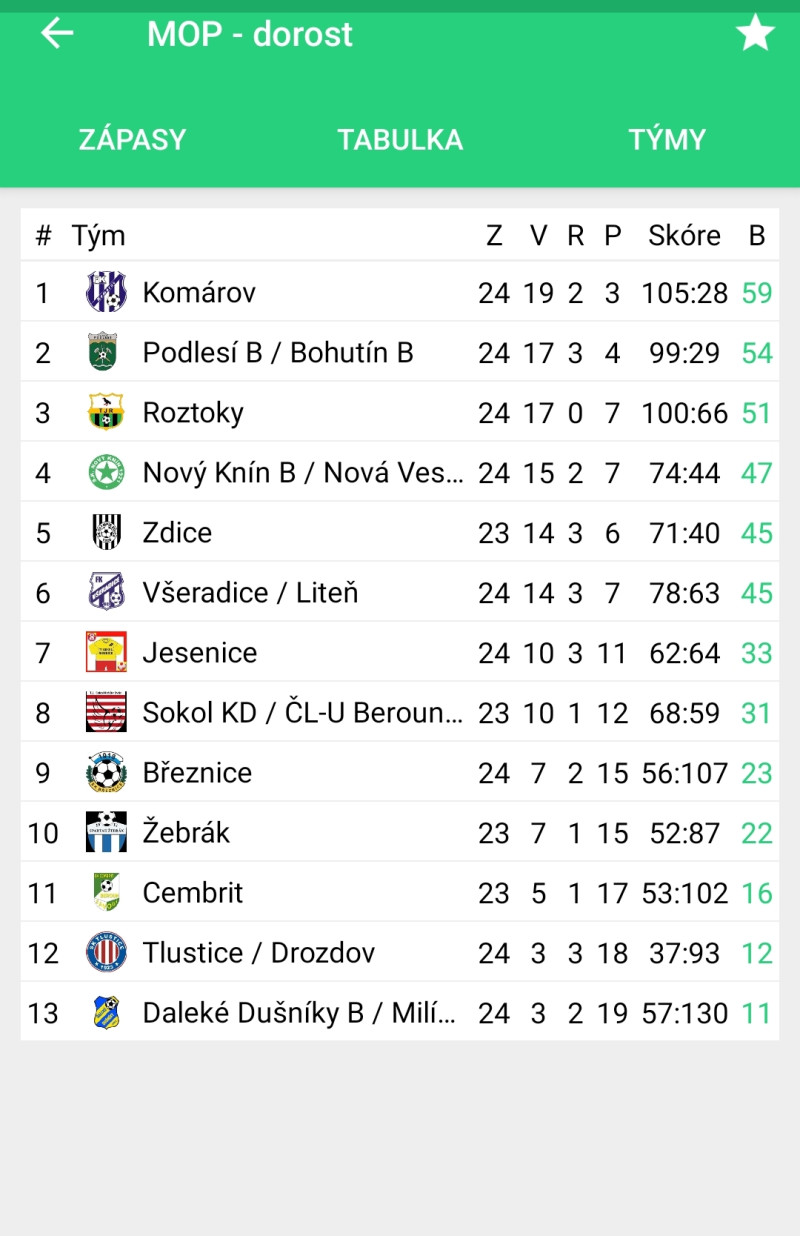This screenshot has height=1236, width=800.
Task: Switch to the TÝMY tab
Action: (x=667, y=139)
